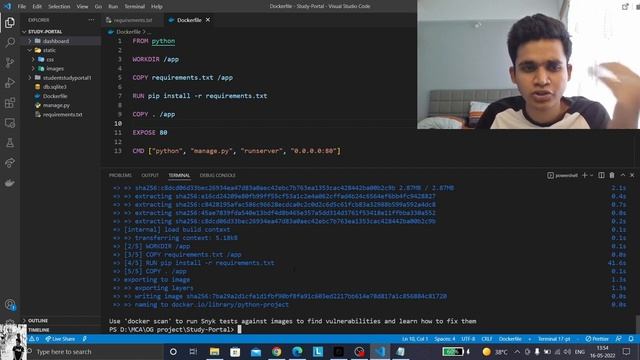
Task: Open Explorer more actions ellipsis
Action: (91, 20)
